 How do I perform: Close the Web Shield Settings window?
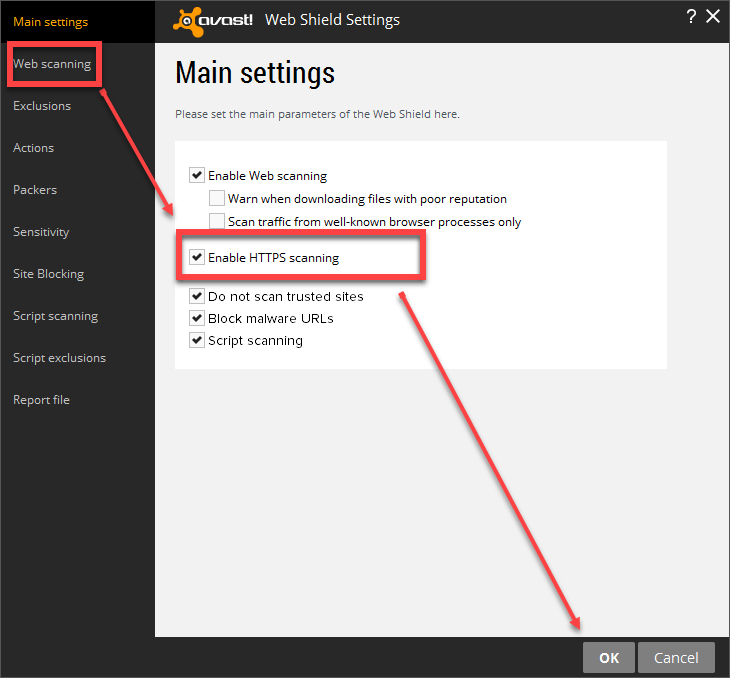pos(713,16)
